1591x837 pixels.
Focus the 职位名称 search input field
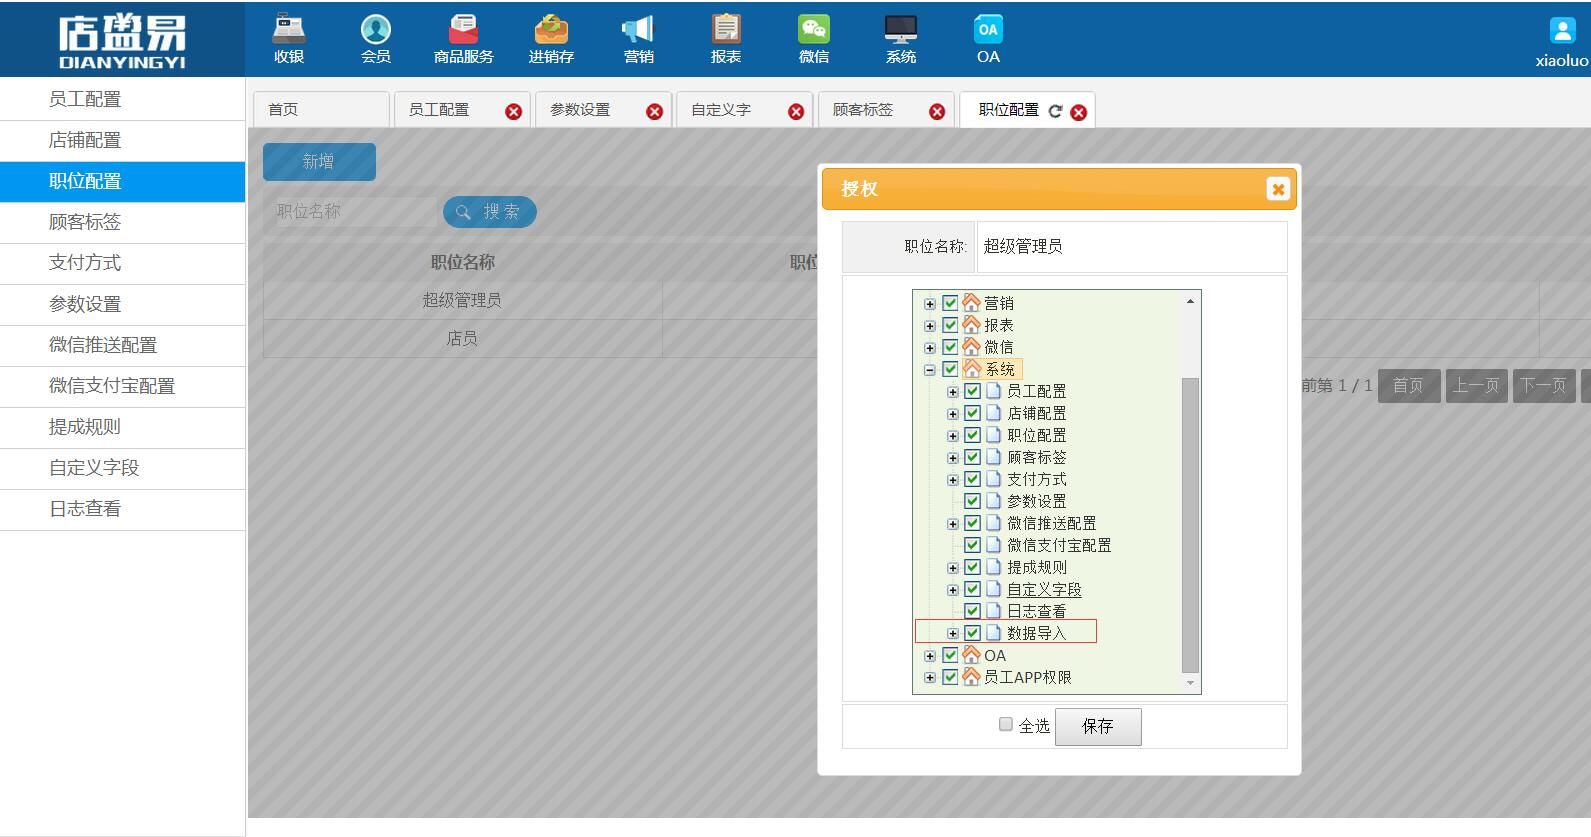point(351,212)
